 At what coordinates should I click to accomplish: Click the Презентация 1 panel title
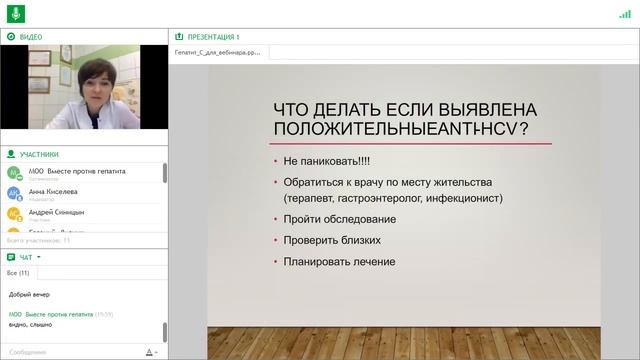tap(213, 37)
